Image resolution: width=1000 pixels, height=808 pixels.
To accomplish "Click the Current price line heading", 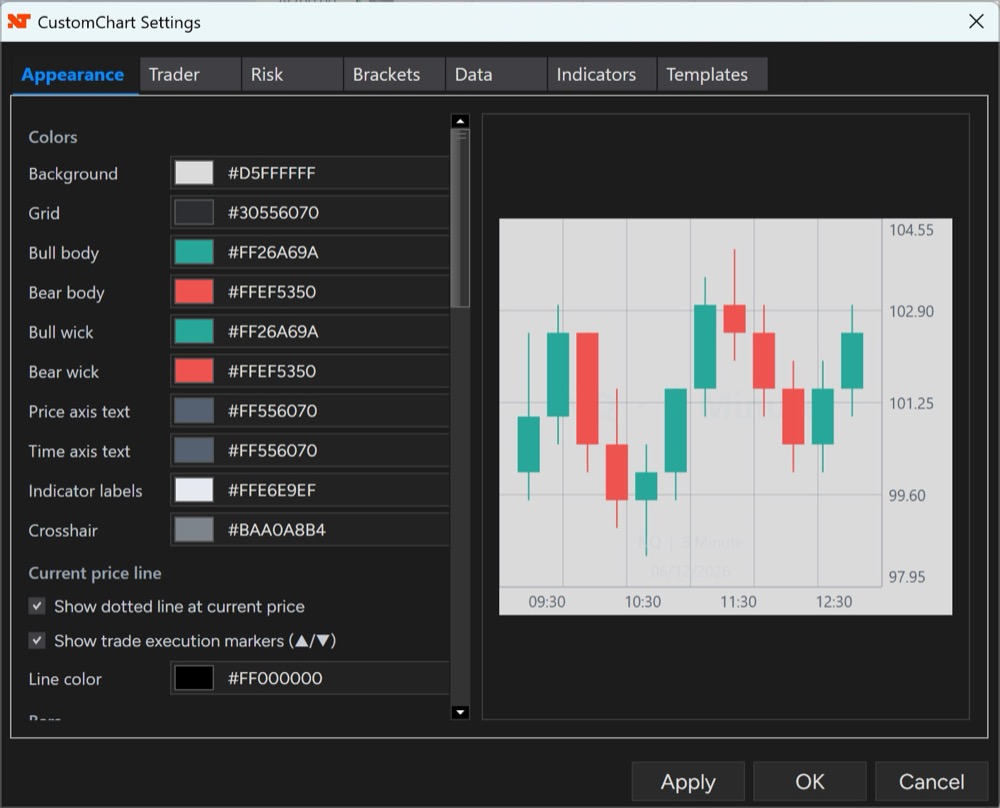I will click(x=95, y=573).
